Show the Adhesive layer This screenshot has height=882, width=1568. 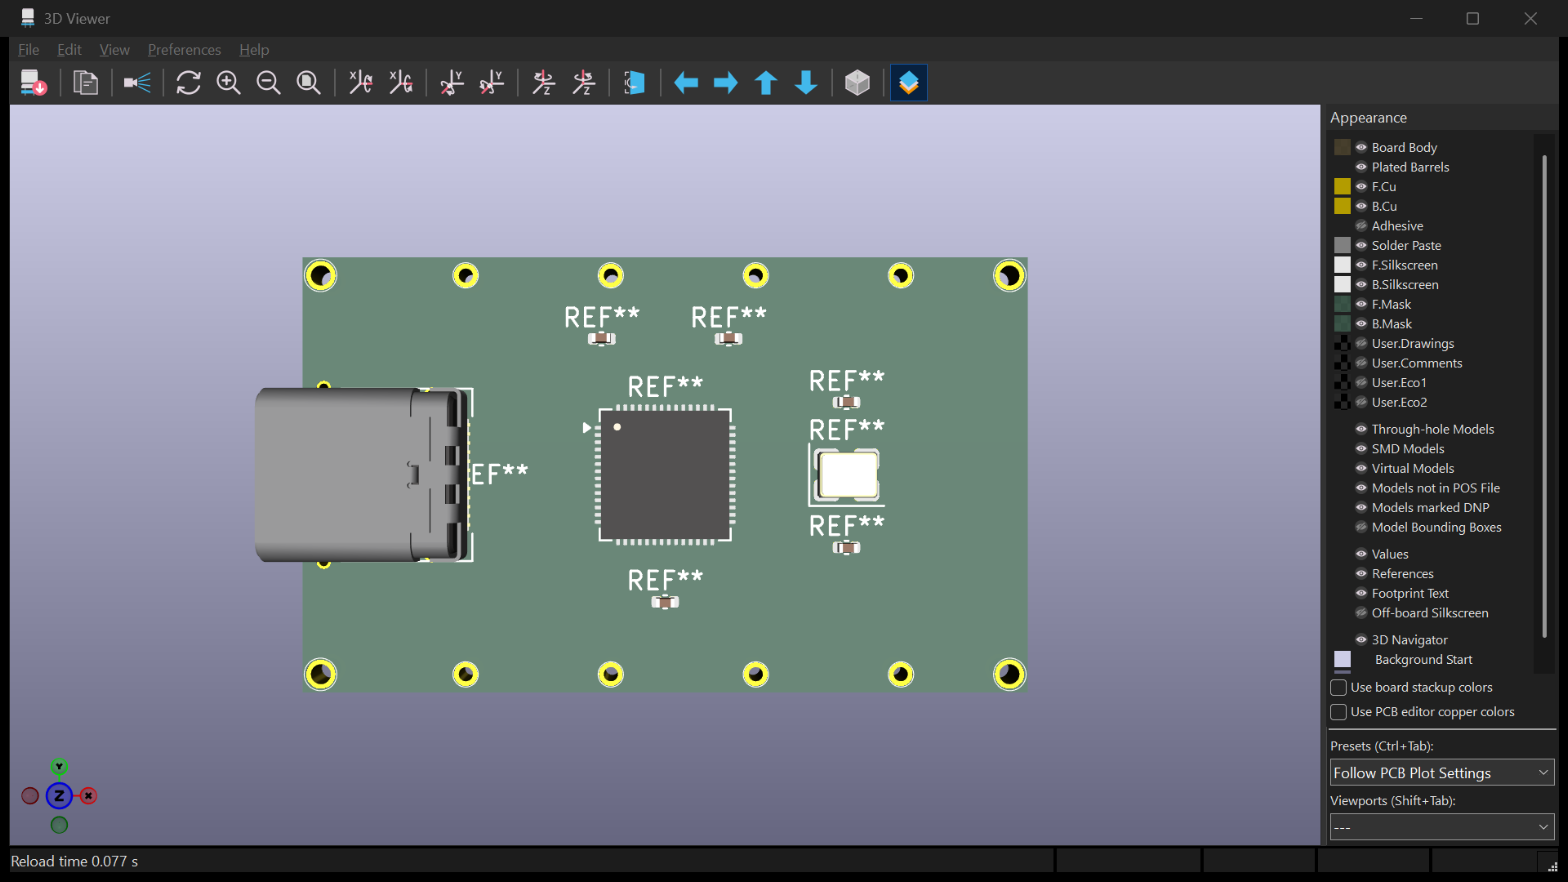(x=1361, y=226)
